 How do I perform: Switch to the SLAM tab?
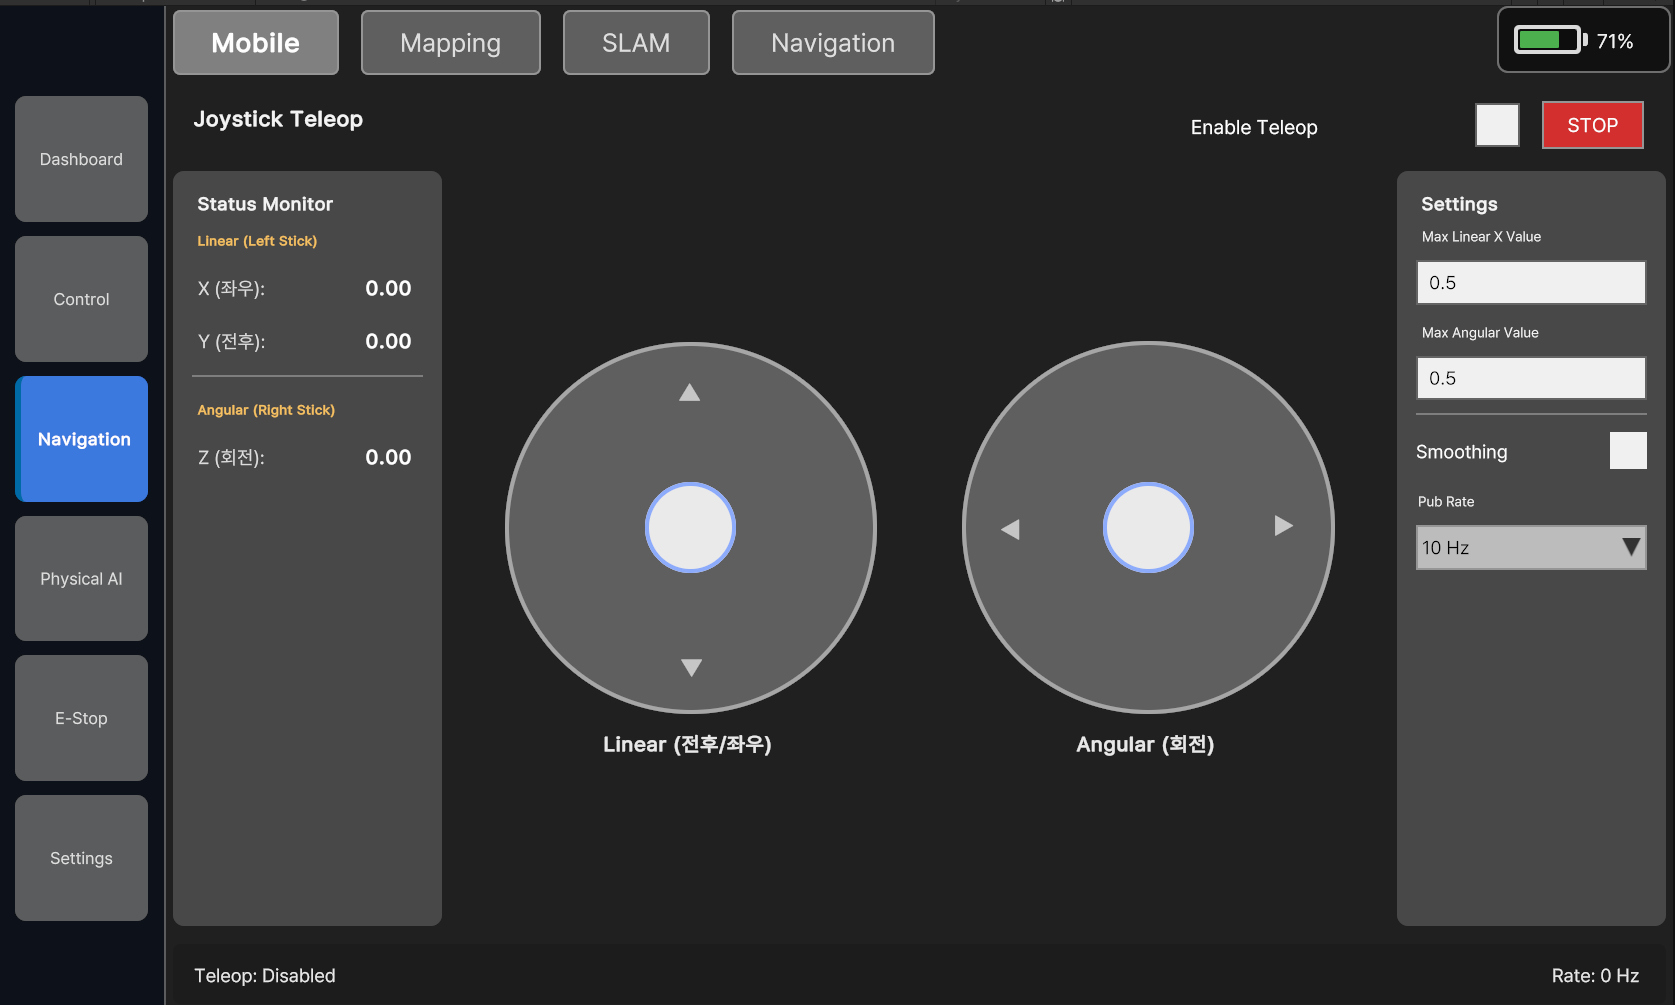[636, 43]
